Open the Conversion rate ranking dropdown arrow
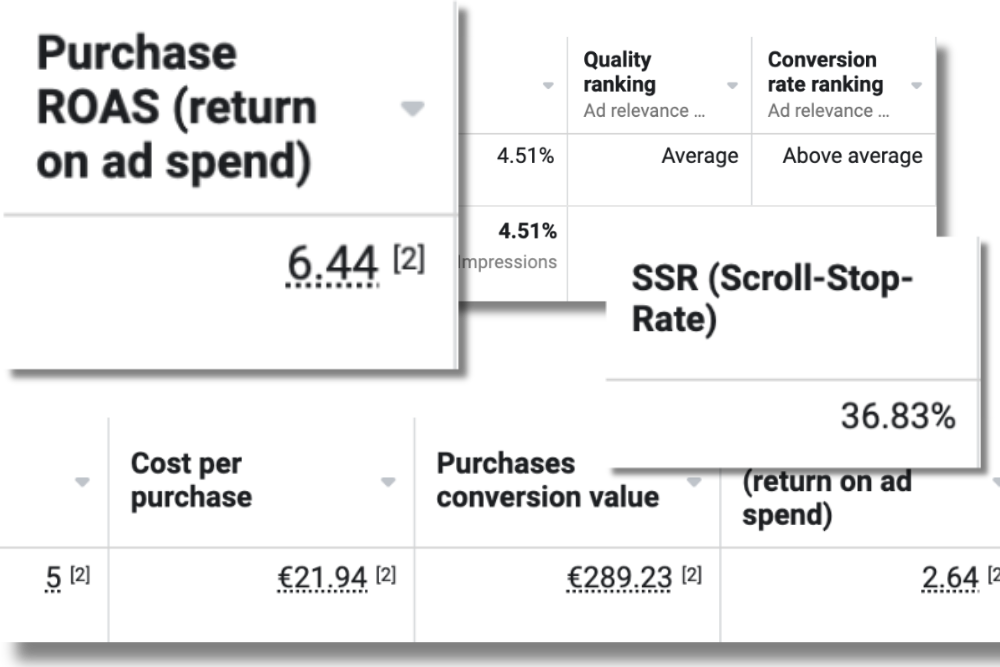The height and width of the screenshot is (667, 1000). coord(916,85)
